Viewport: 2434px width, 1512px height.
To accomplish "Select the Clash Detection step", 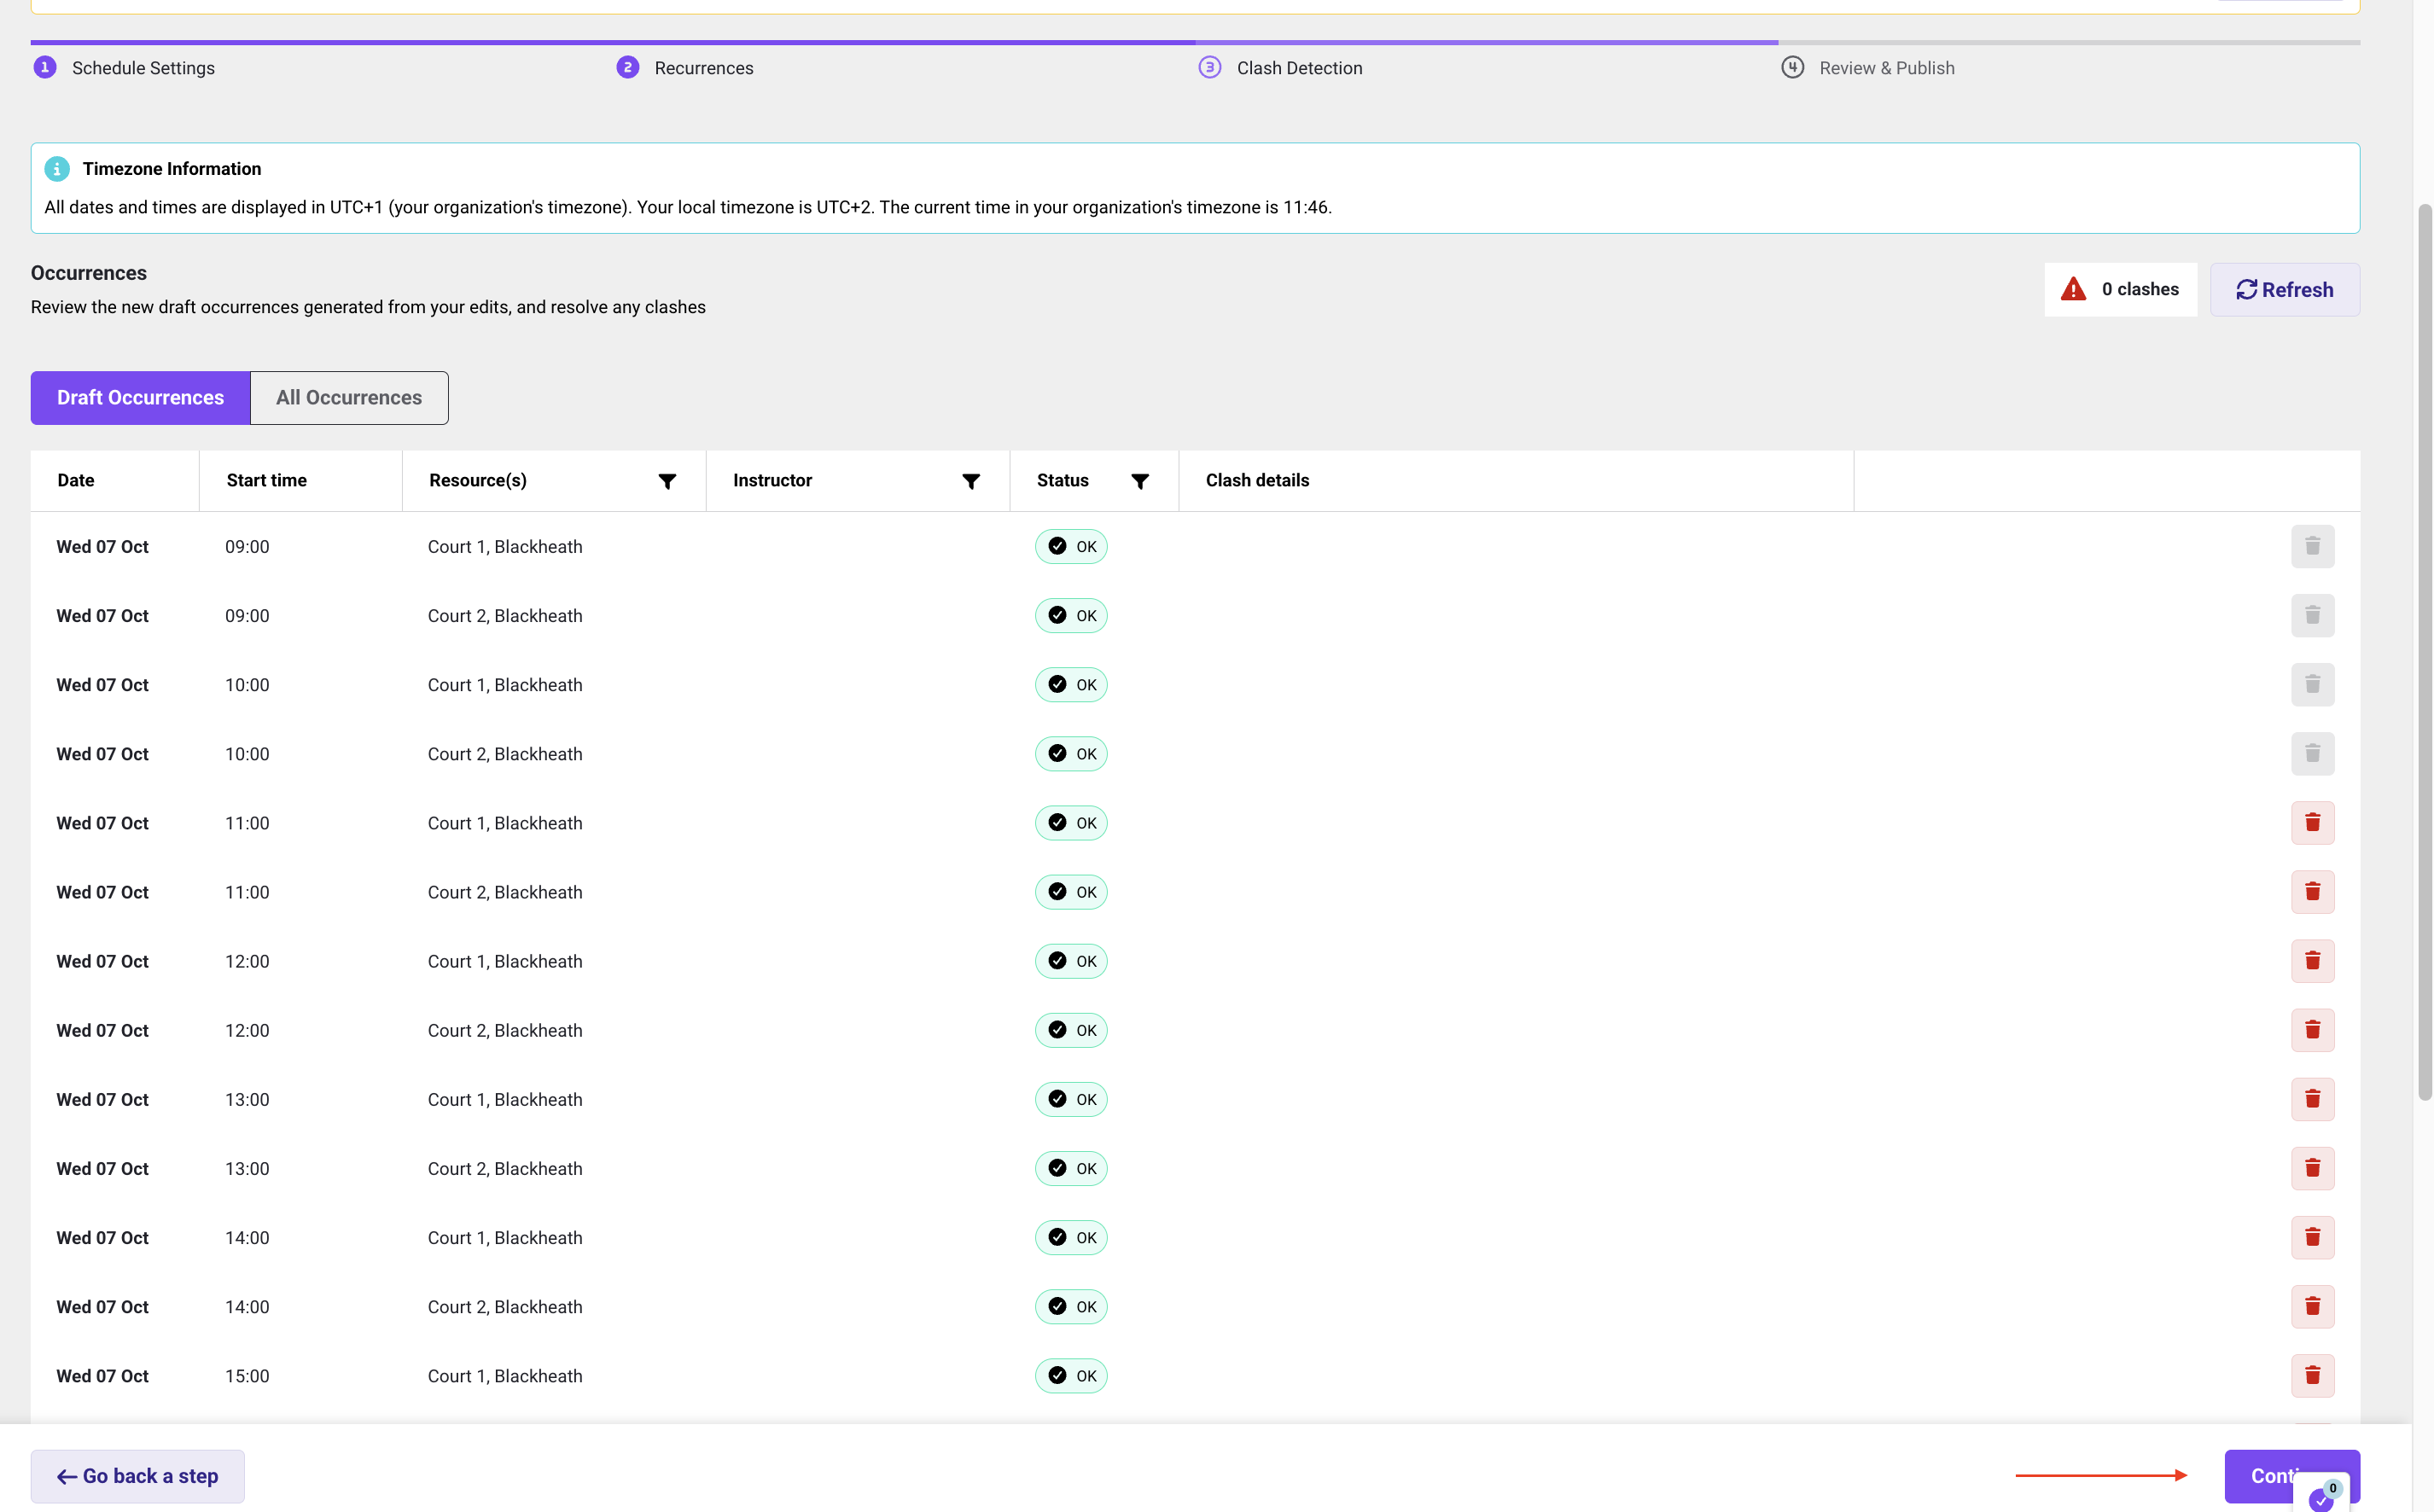I will pos(1280,68).
